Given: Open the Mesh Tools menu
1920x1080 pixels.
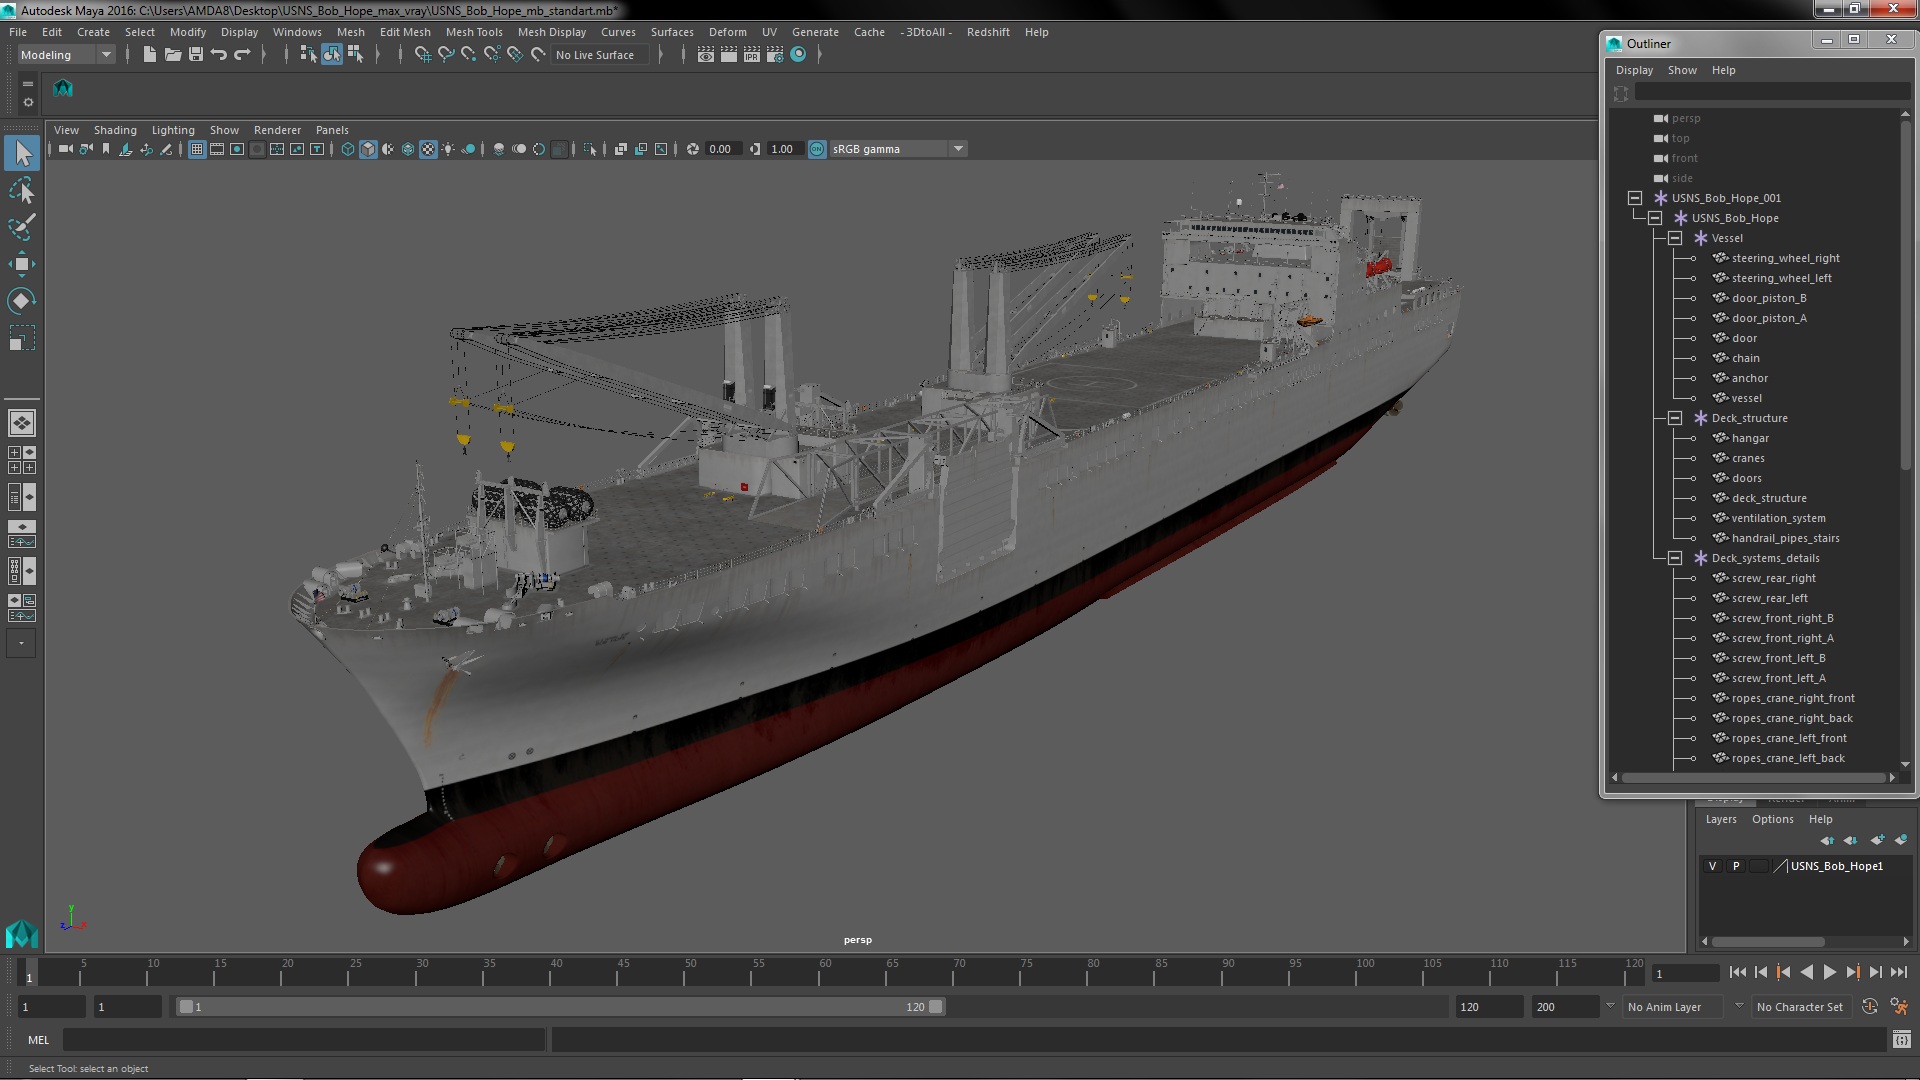Looking at the screenshot, I should [x=474, y=32].
